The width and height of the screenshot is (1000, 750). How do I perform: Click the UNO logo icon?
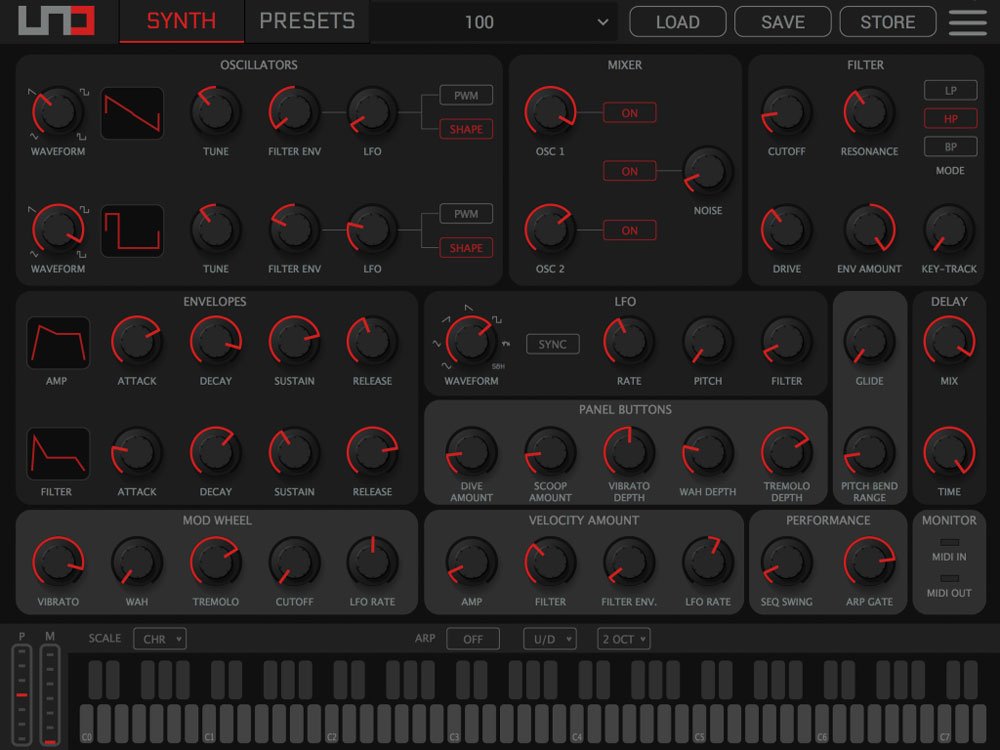tap(56, 21)
